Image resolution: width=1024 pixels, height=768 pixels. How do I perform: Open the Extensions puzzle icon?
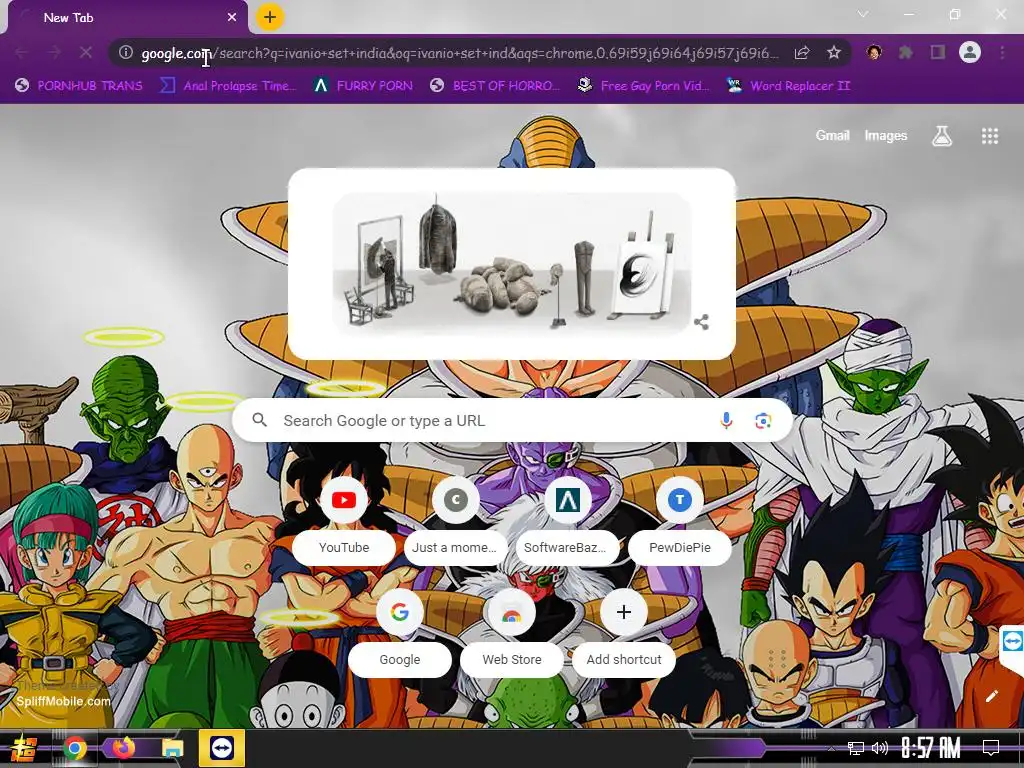[x=906, y=52]
